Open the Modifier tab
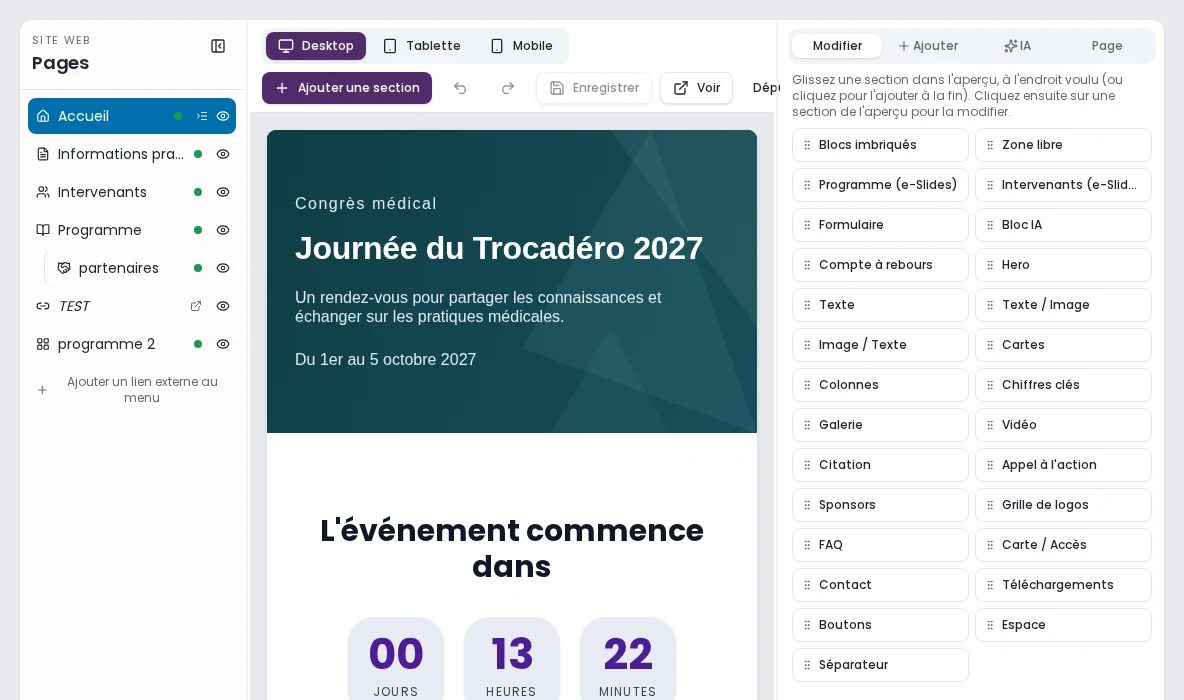1184x700 pixels. coord(837,46)
